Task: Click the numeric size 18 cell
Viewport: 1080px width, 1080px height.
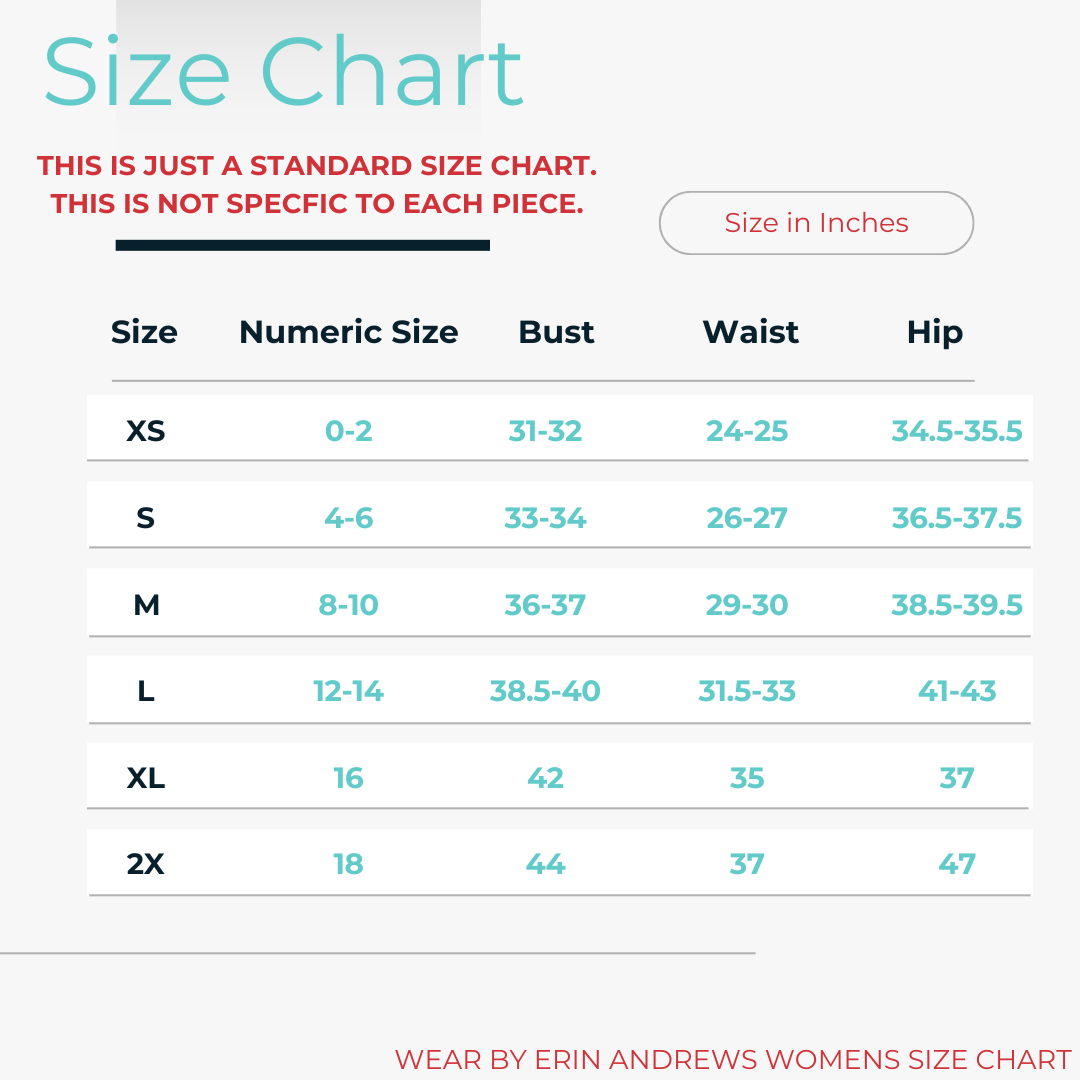Action: (x=348, y=864)
